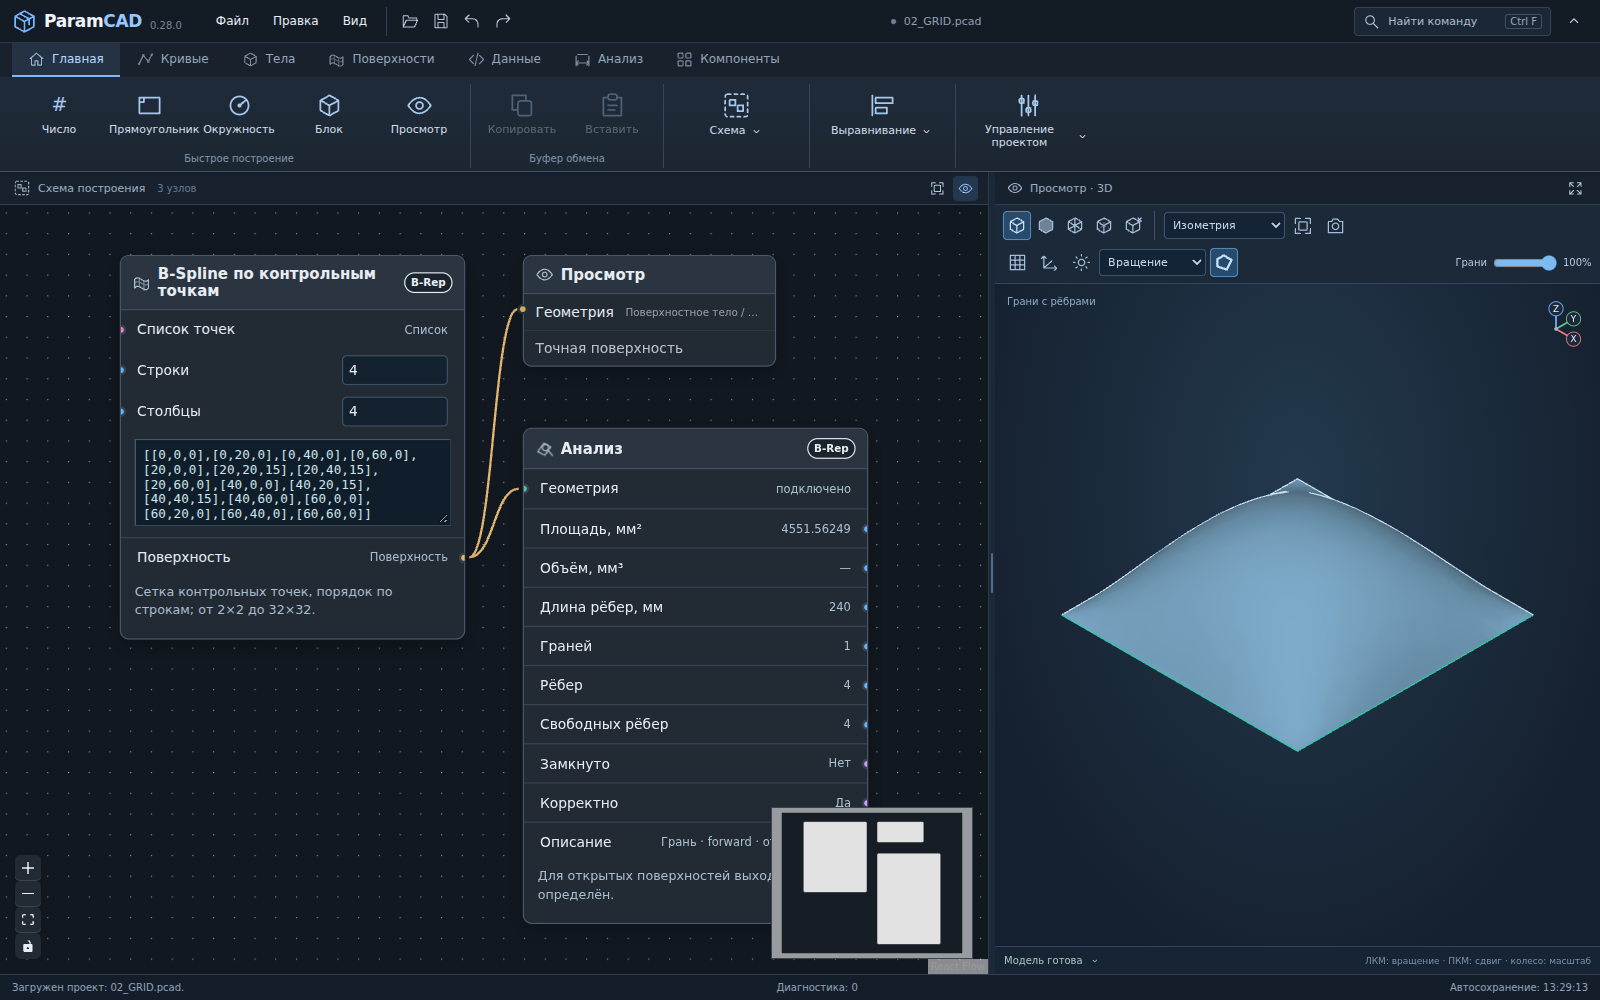
Task: Toggle the lighting sun icon
Action: (1081, 262)
